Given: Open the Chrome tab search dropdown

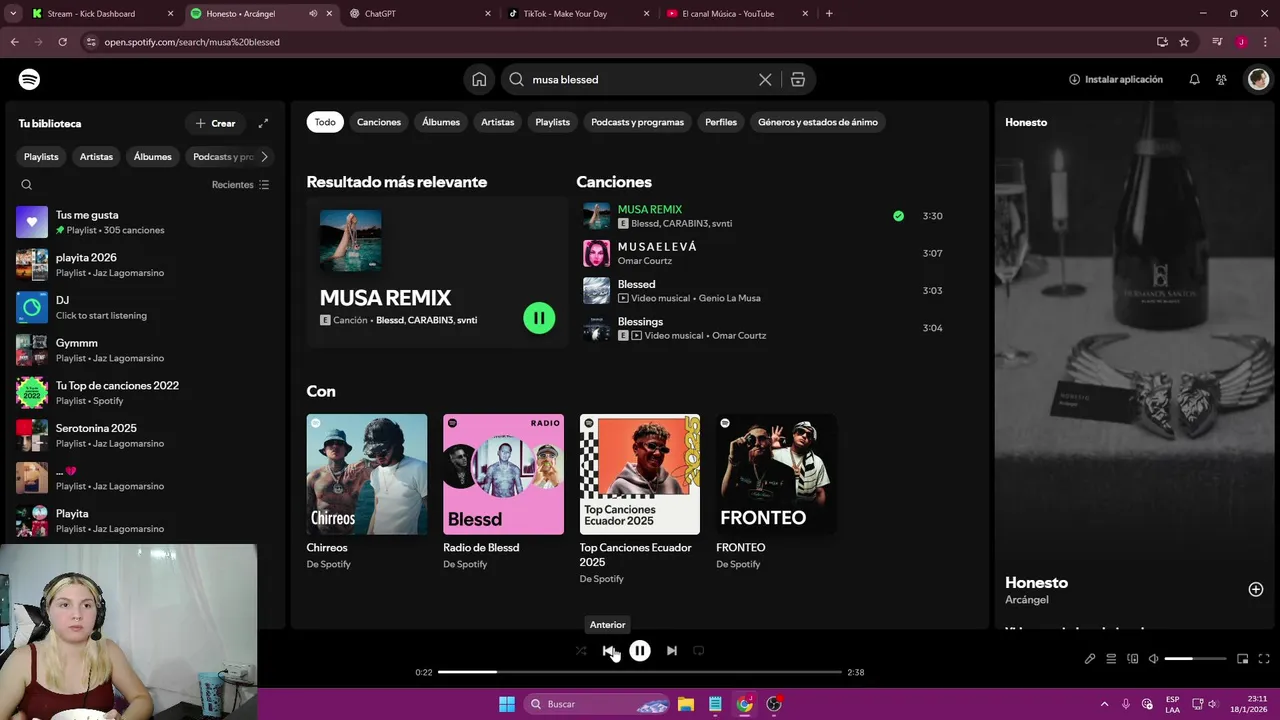Looking at the screenshot, I should point(13,14).
